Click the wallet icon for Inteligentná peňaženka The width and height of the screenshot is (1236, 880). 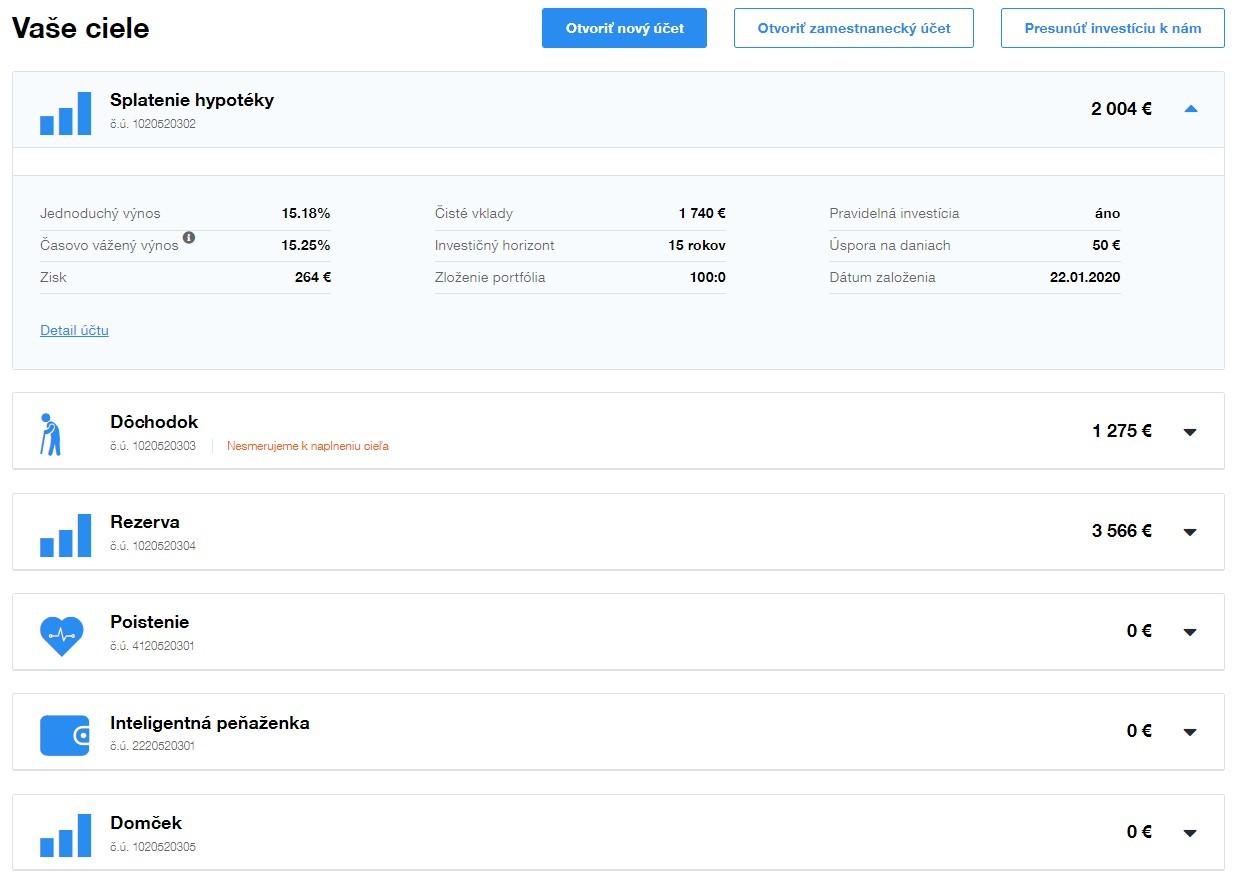65,735
